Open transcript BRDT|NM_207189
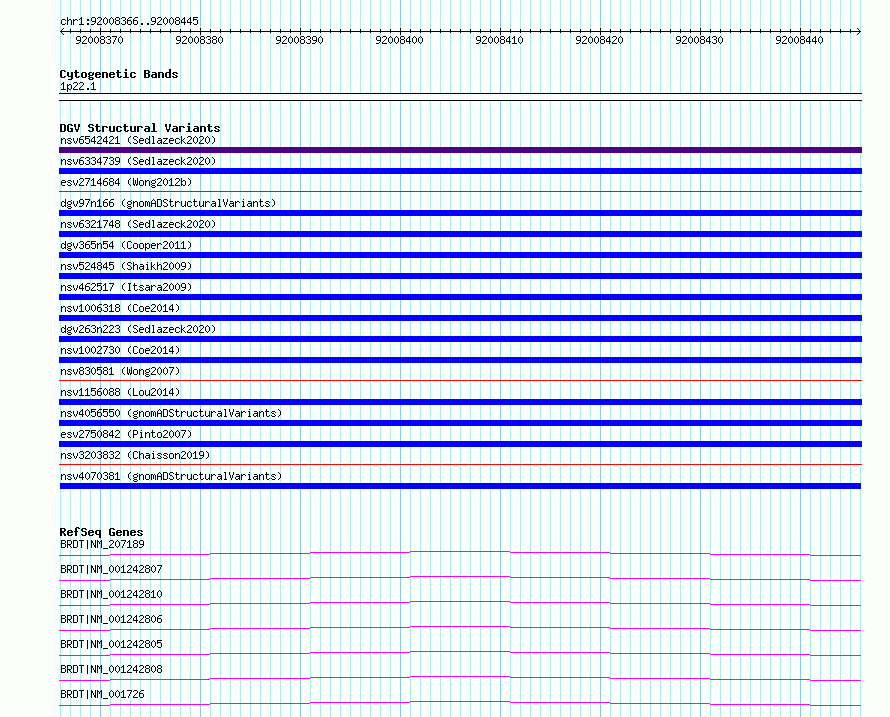 tap(102, 544)
